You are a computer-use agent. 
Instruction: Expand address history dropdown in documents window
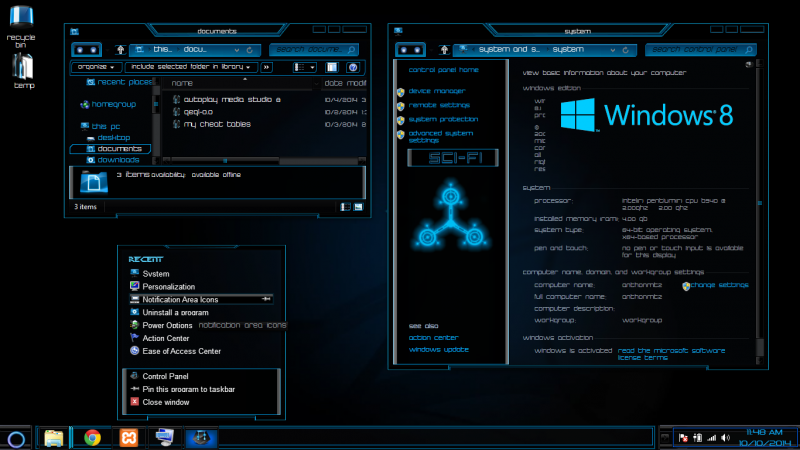click(x=237, y=50)
